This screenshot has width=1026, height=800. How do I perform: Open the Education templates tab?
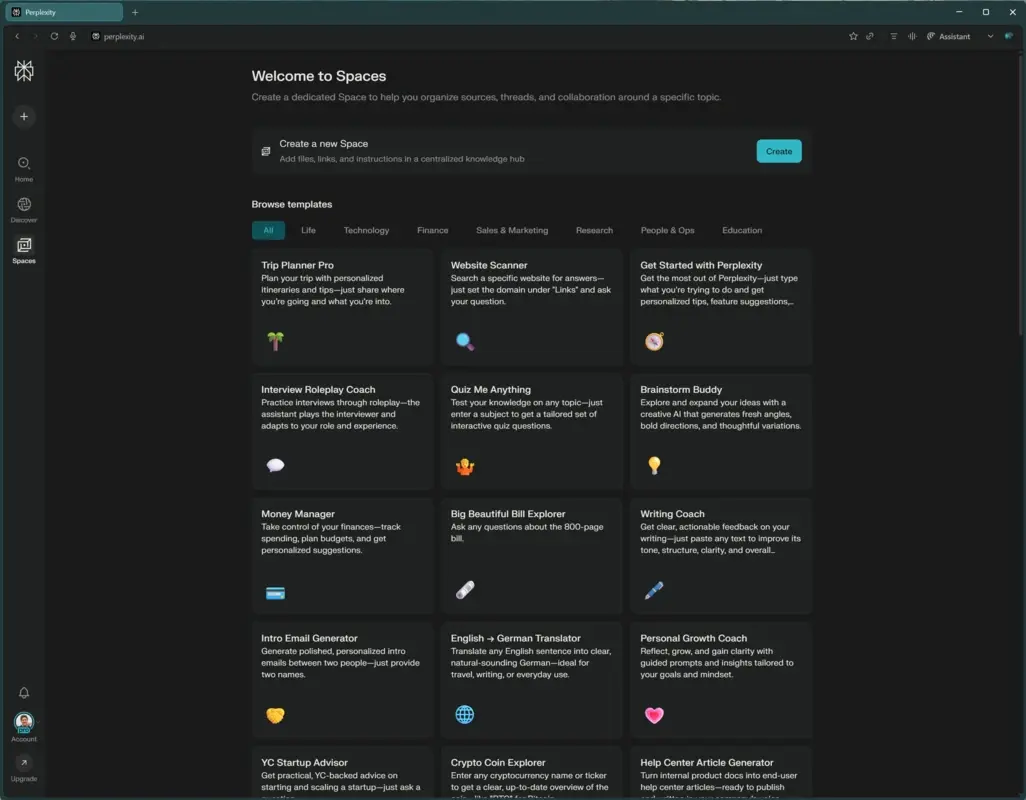pos(741,230)
